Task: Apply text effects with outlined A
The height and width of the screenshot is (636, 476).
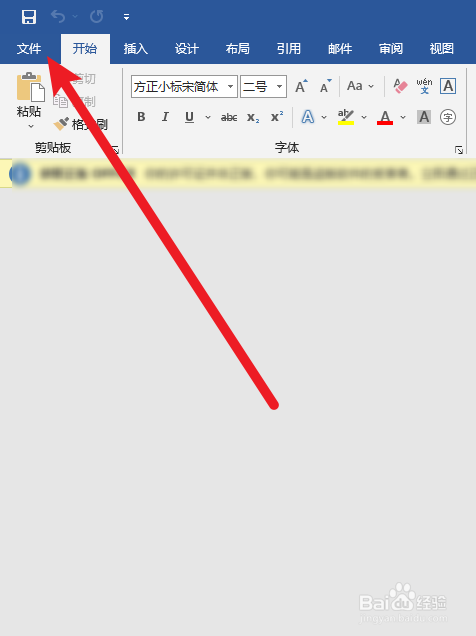Action: click(x=308, y=117)
